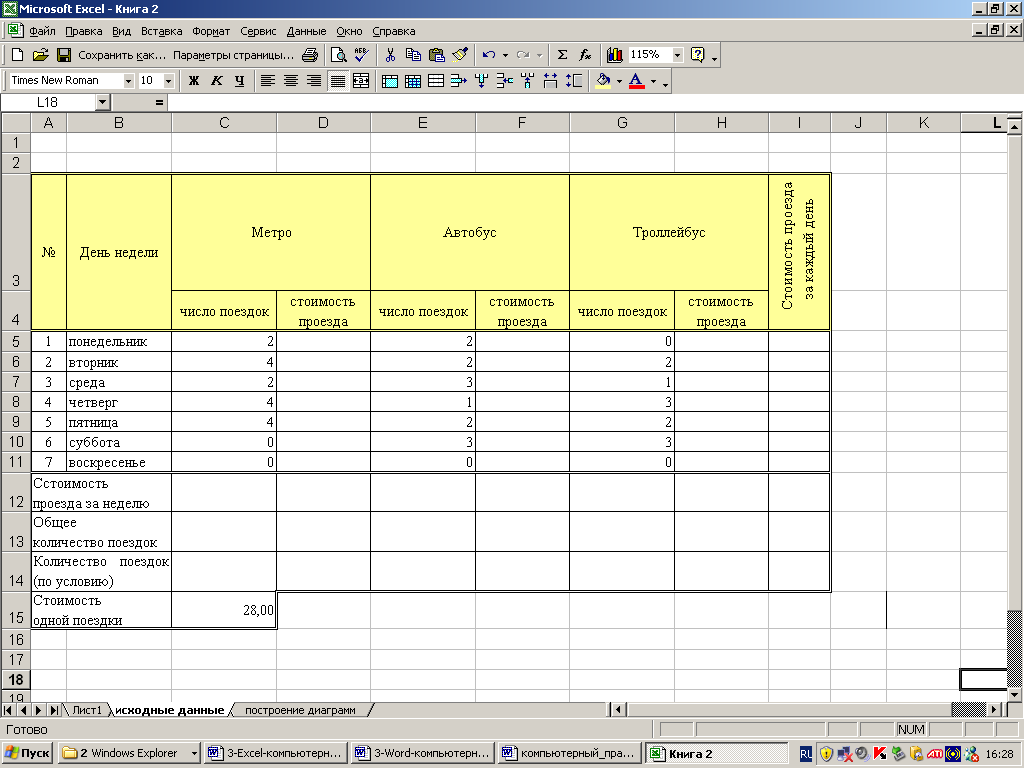
Task: Toggle left text alignment
Action: (267, 81)
